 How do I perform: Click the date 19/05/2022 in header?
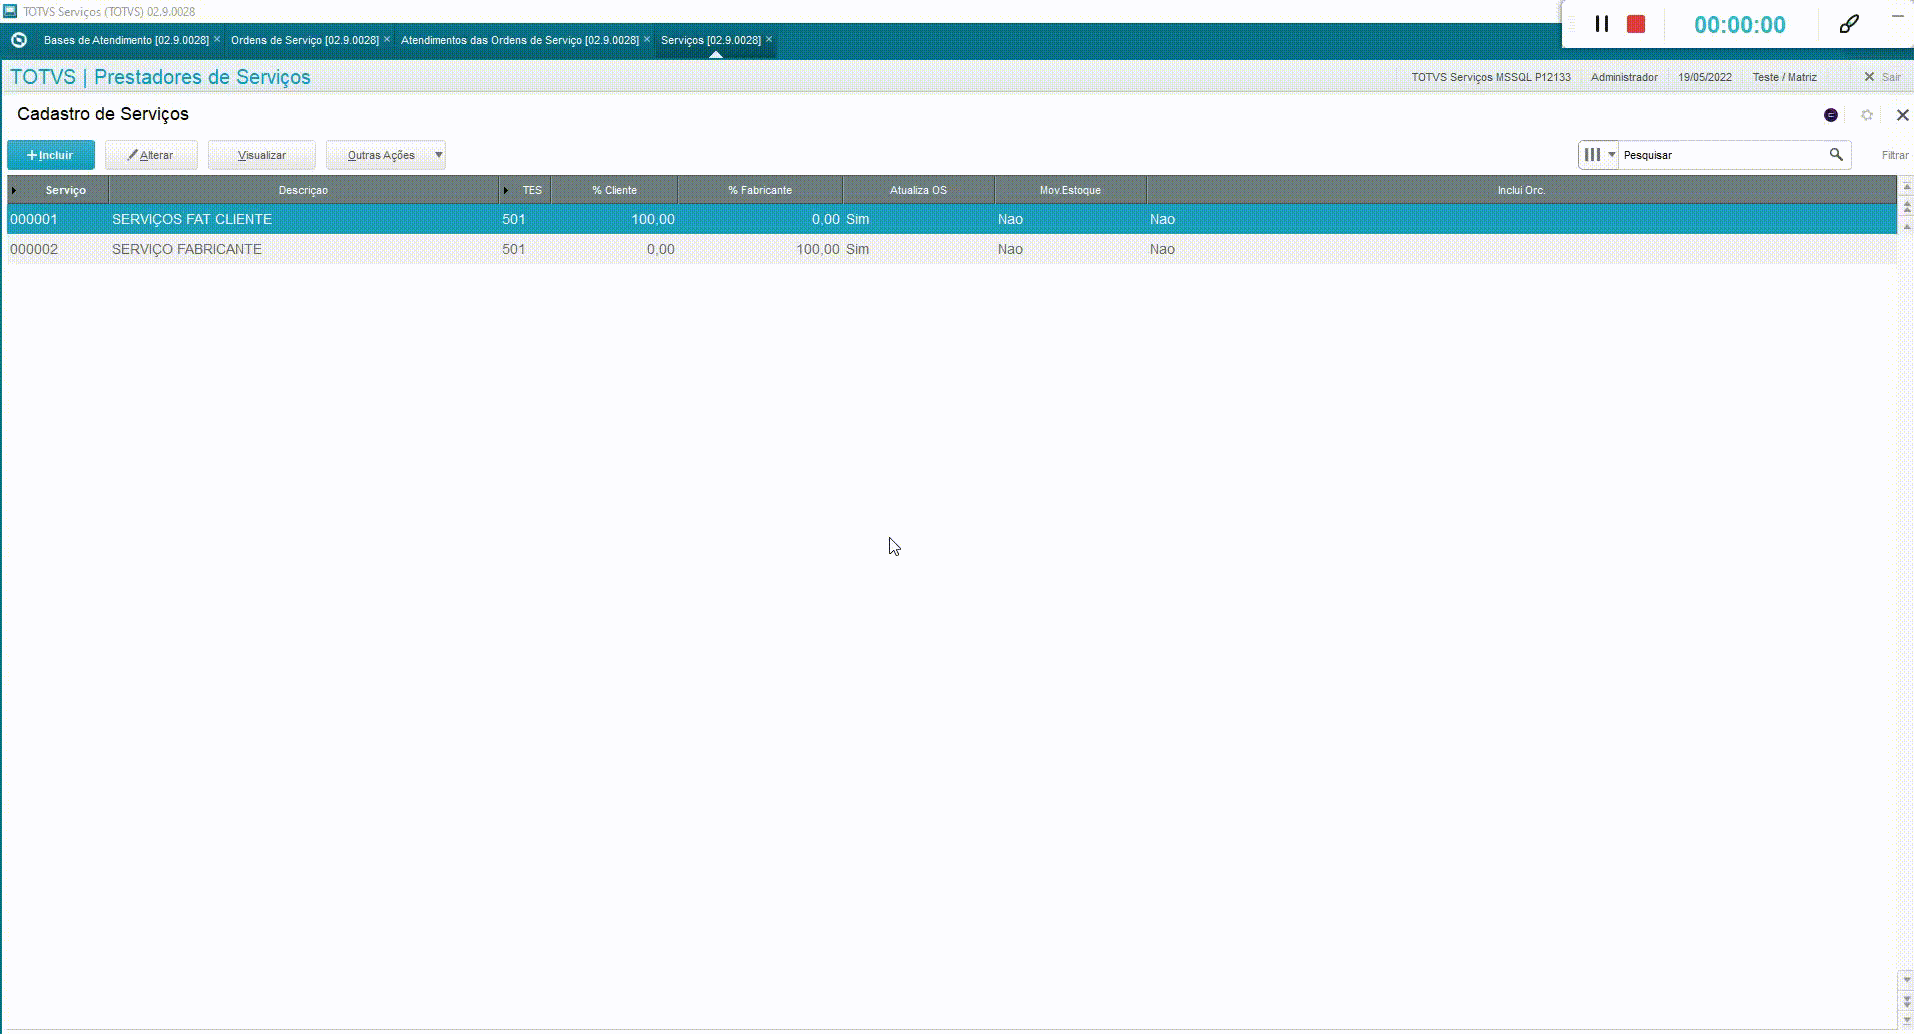pyautogui.click(x=1705, y=77)
